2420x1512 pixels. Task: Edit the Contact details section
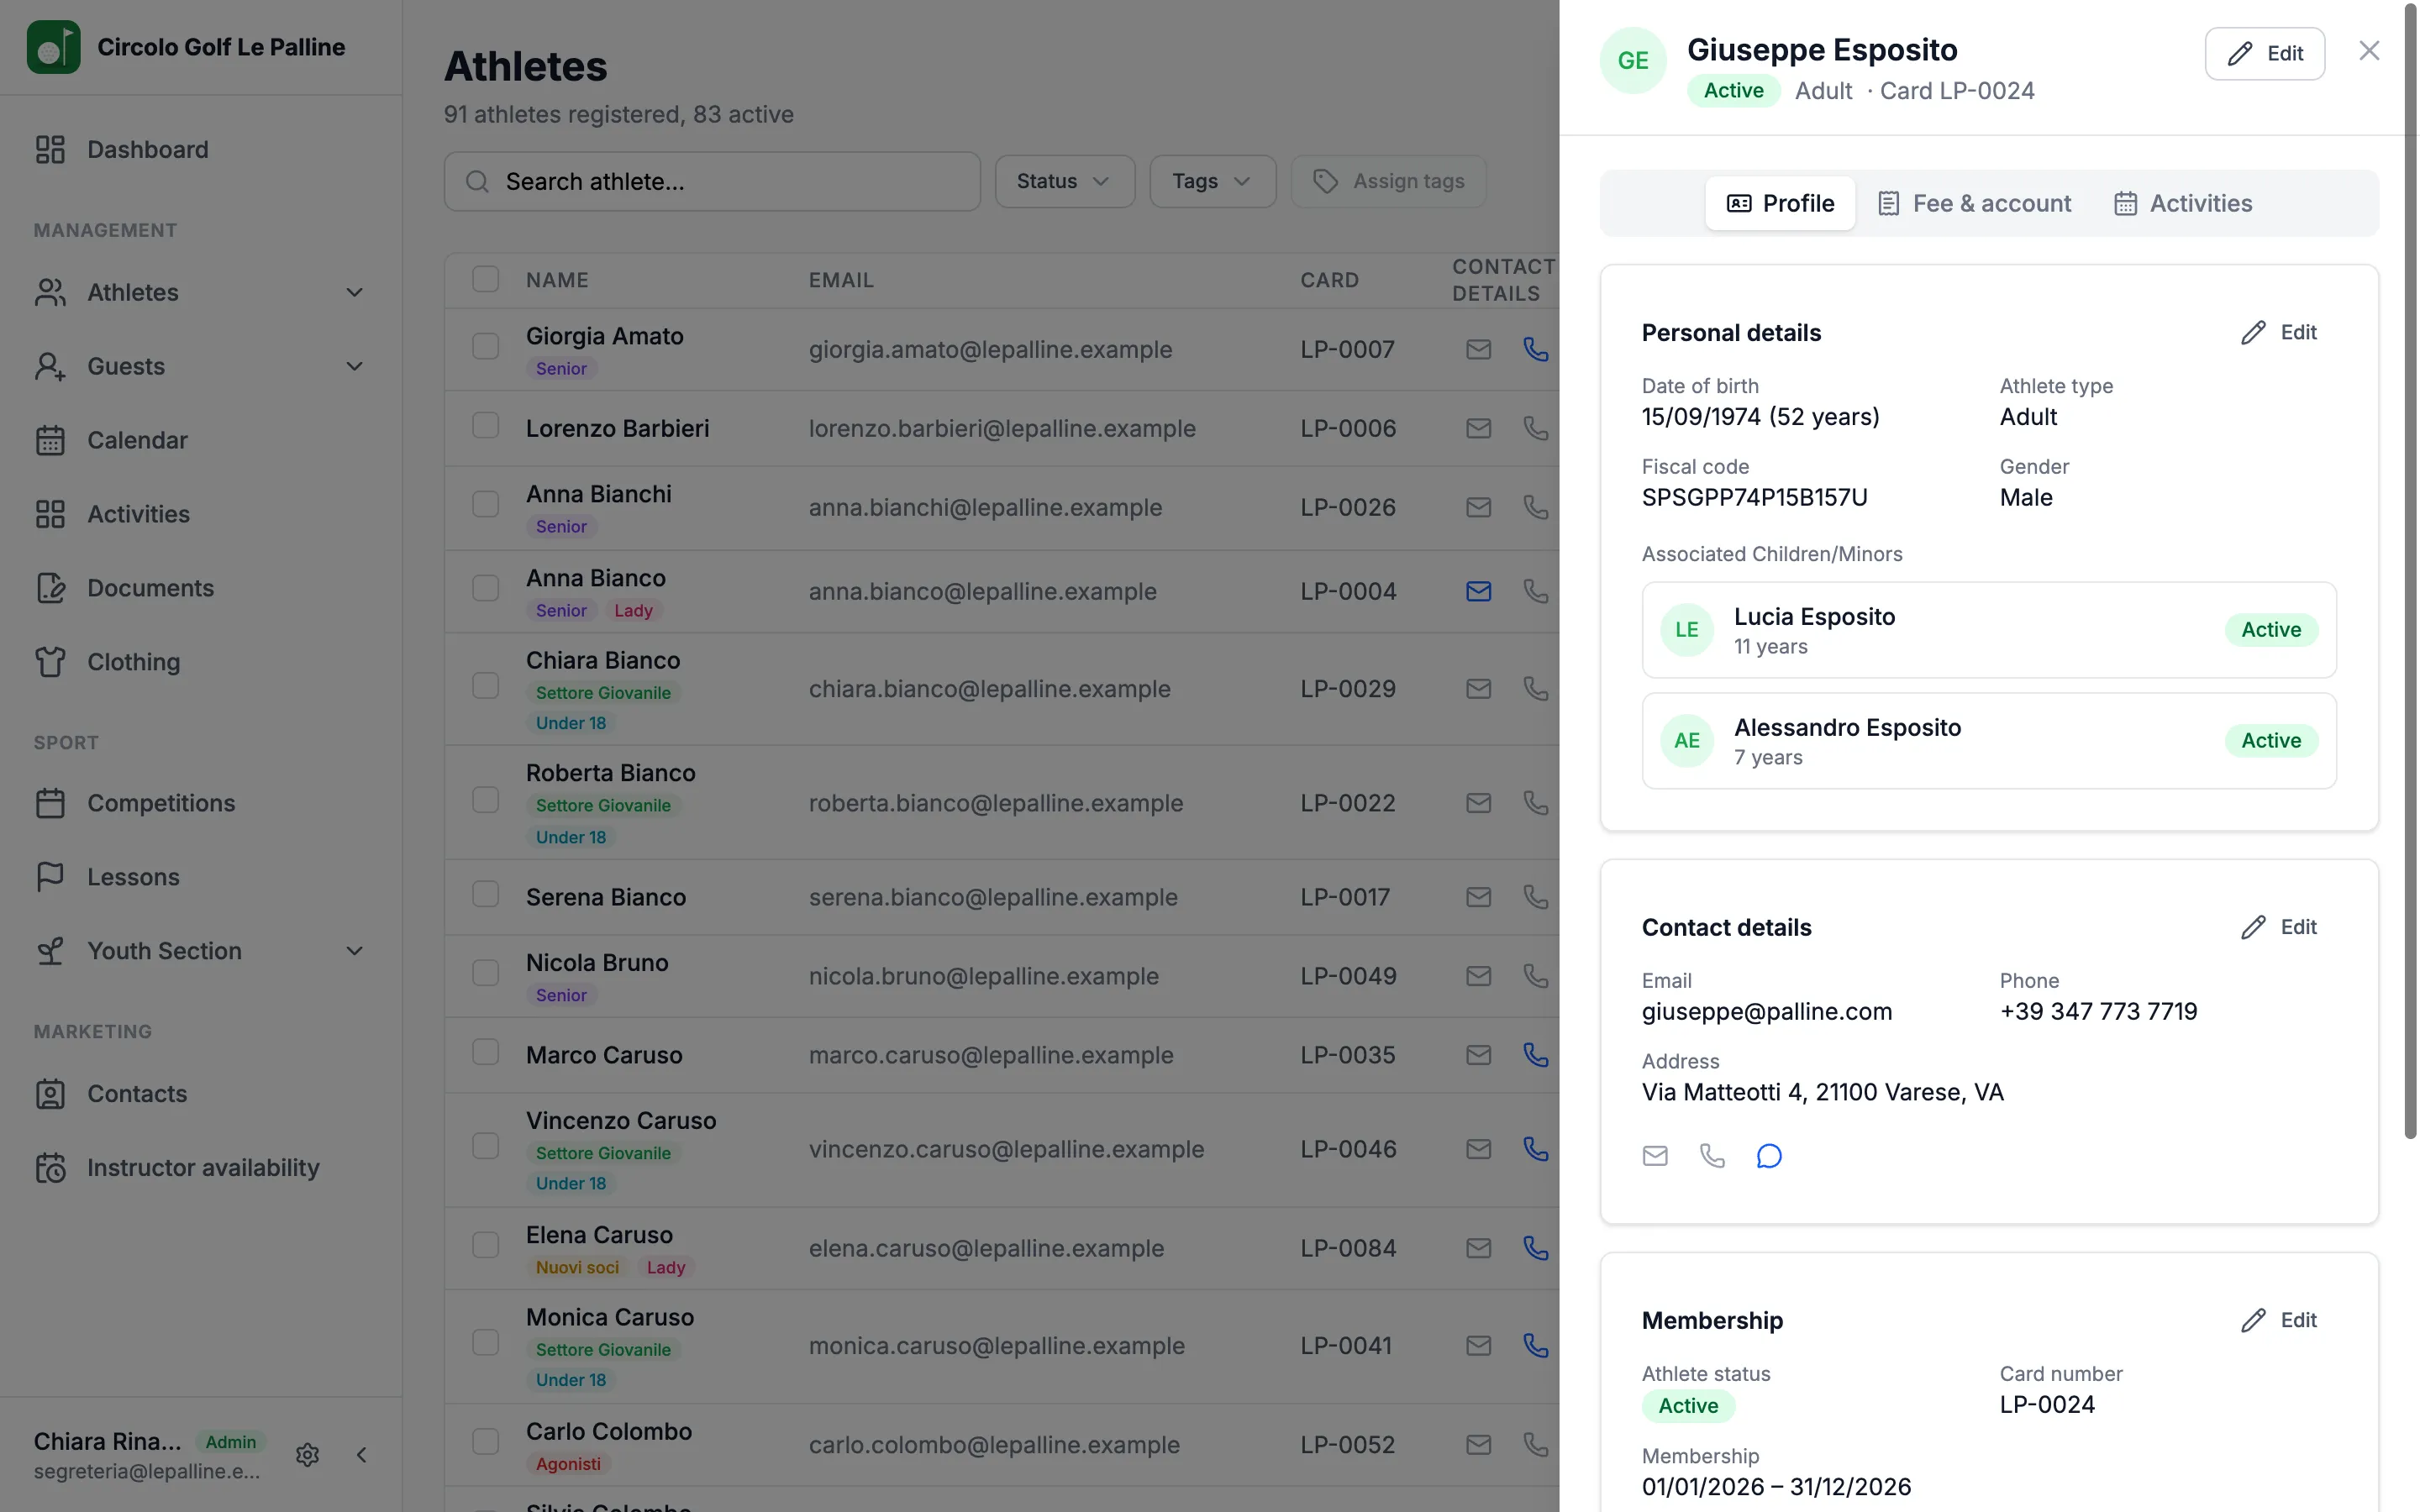click(x=2279, y=927)
